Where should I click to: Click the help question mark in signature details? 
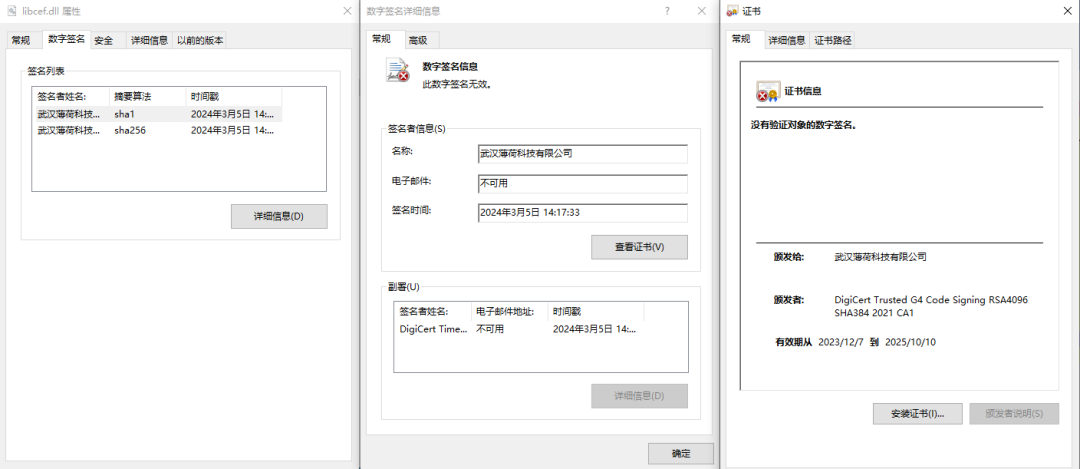coord(667,11)
